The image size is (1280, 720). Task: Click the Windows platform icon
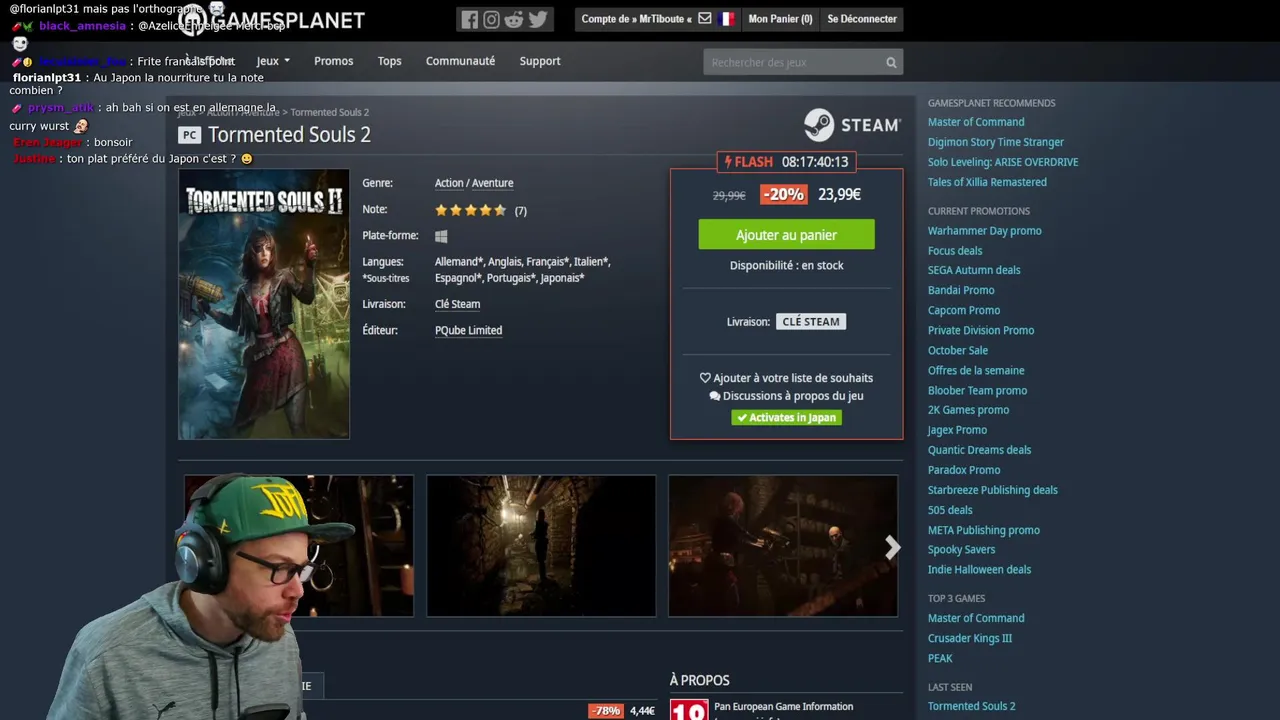(x=441, y=236)
